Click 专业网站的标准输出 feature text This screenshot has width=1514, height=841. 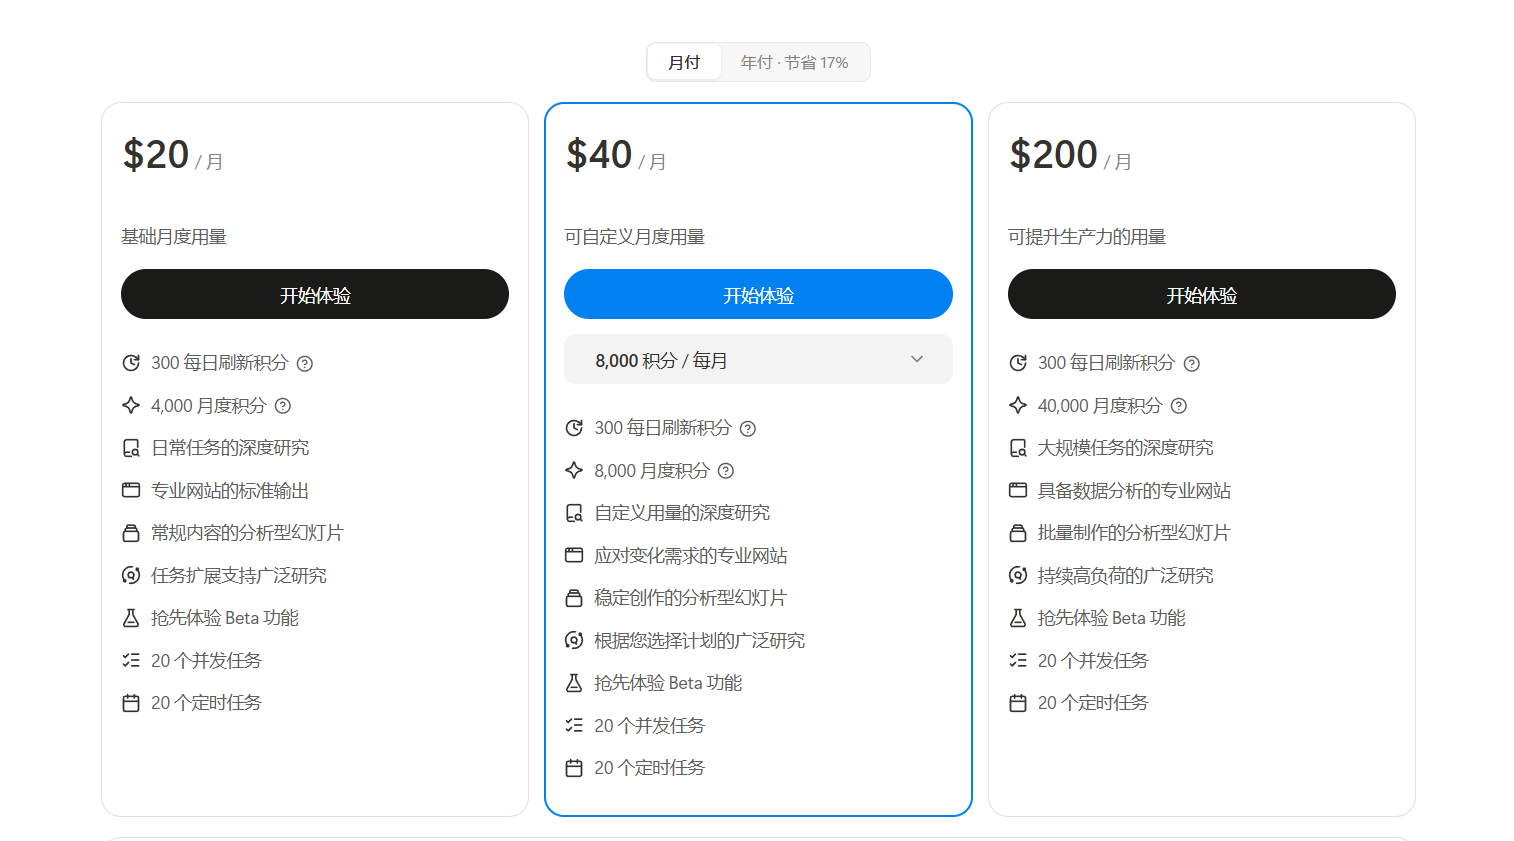click(230, 491)
